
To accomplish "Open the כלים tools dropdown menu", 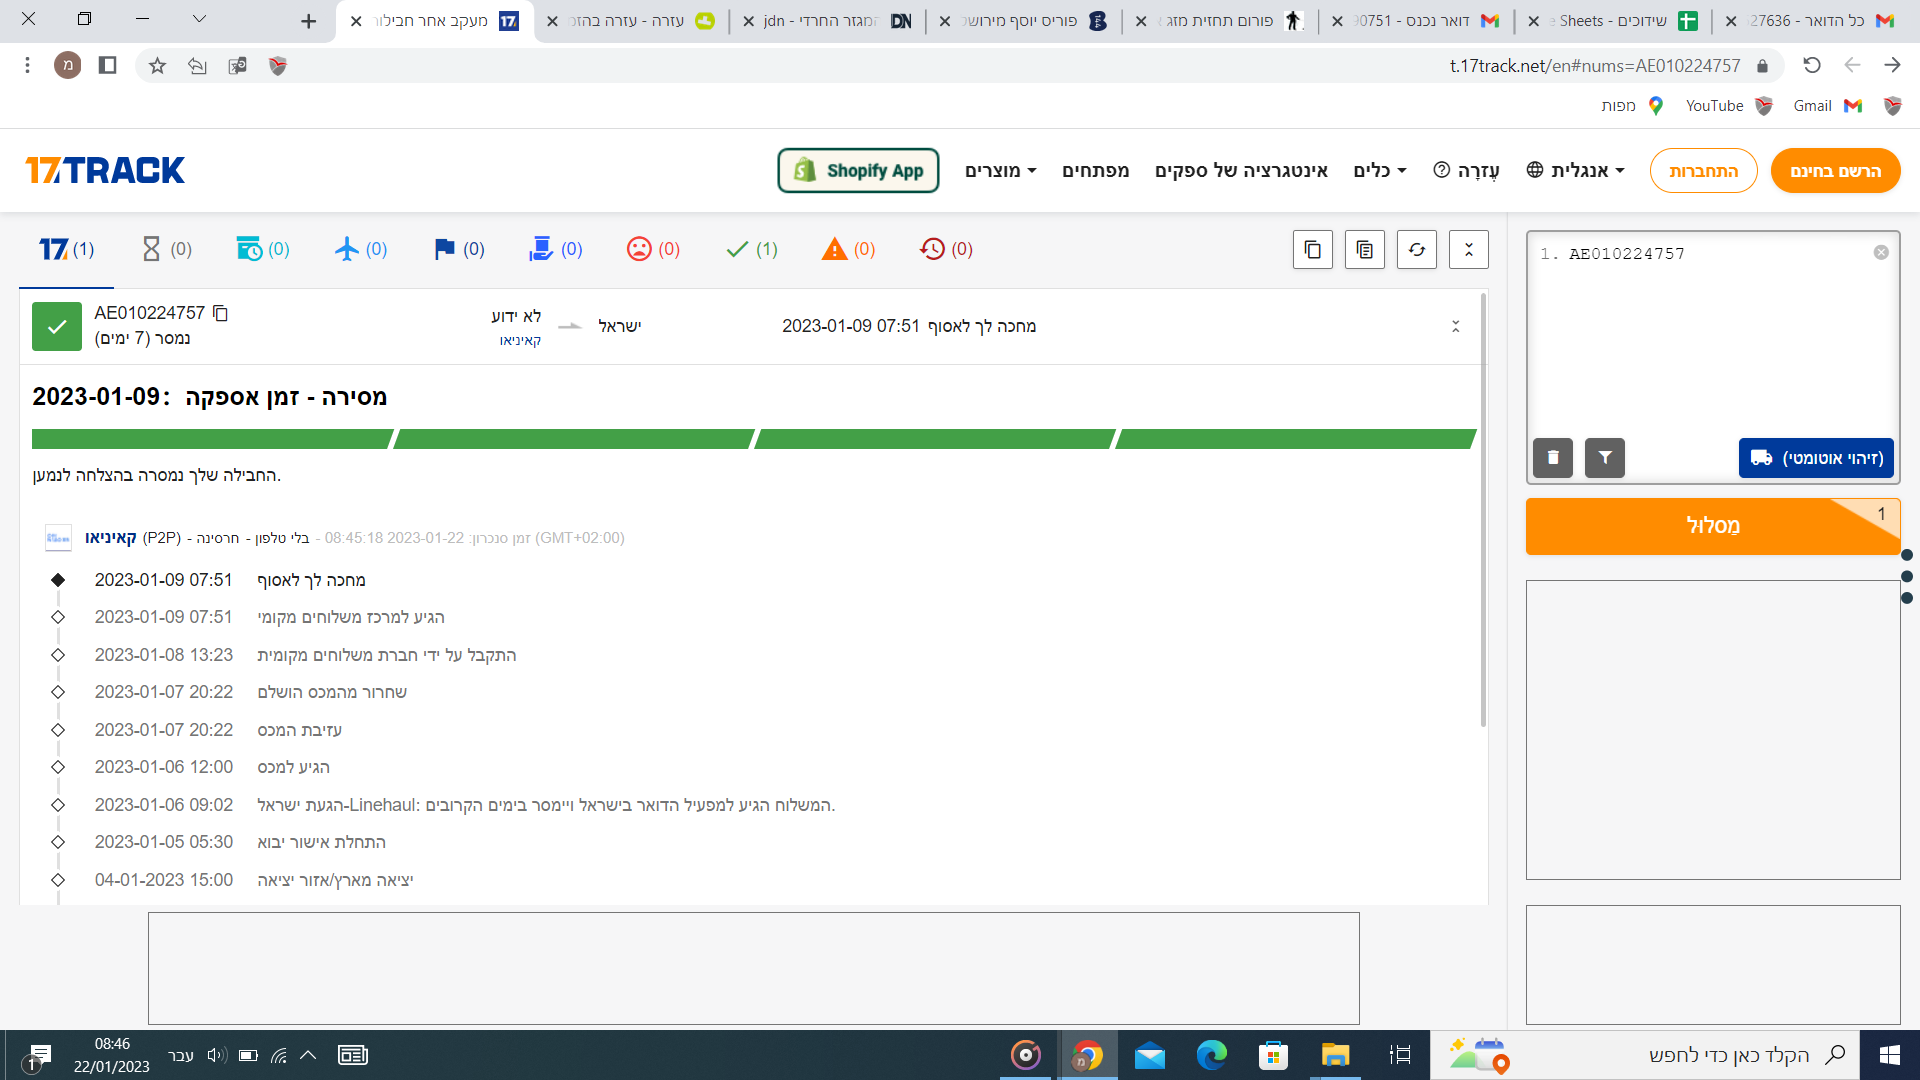I will [x=1379, y=171].
